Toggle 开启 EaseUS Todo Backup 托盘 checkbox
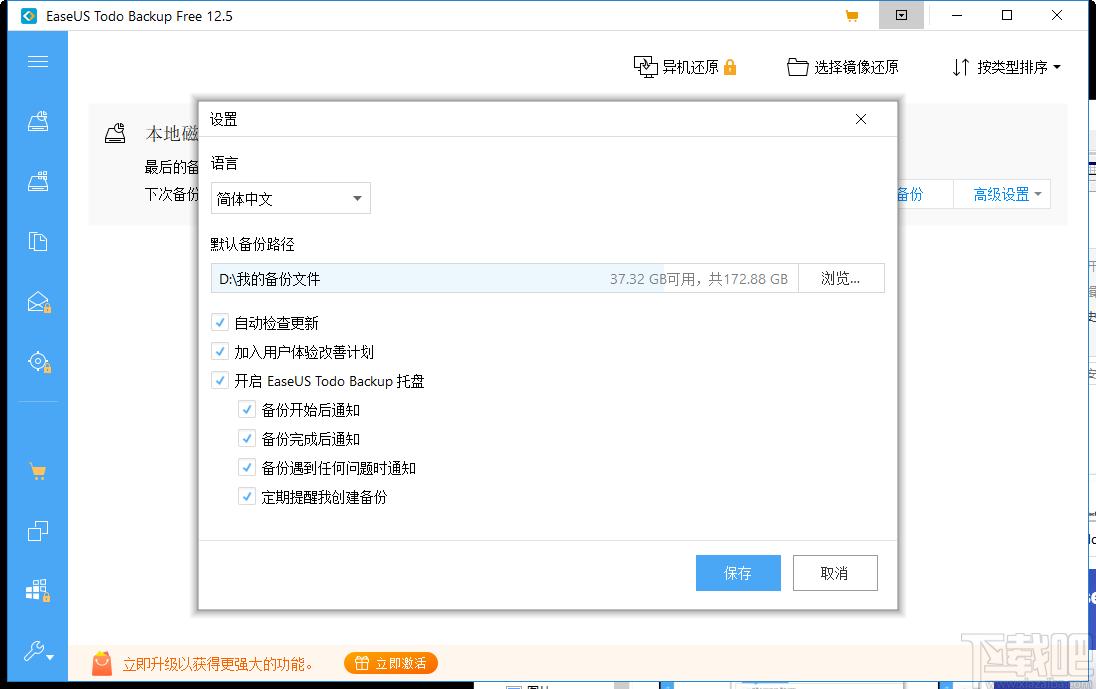Image resolution: width=1096 pixels, height=689 pixels. (x=220, y=380)
